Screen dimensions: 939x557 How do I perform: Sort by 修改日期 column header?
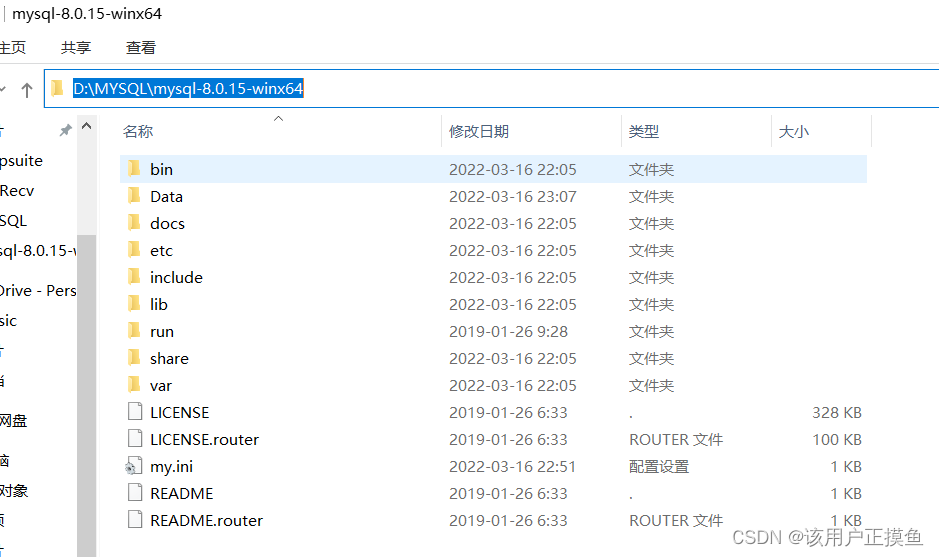(479, 131)
